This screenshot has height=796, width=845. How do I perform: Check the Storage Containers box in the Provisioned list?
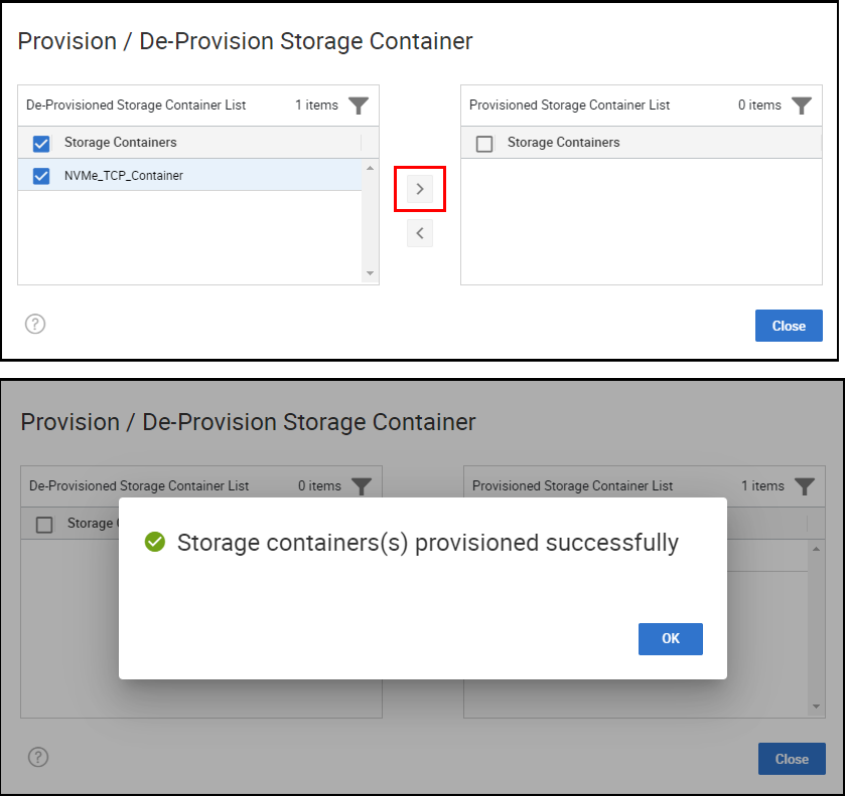[484, 143]
